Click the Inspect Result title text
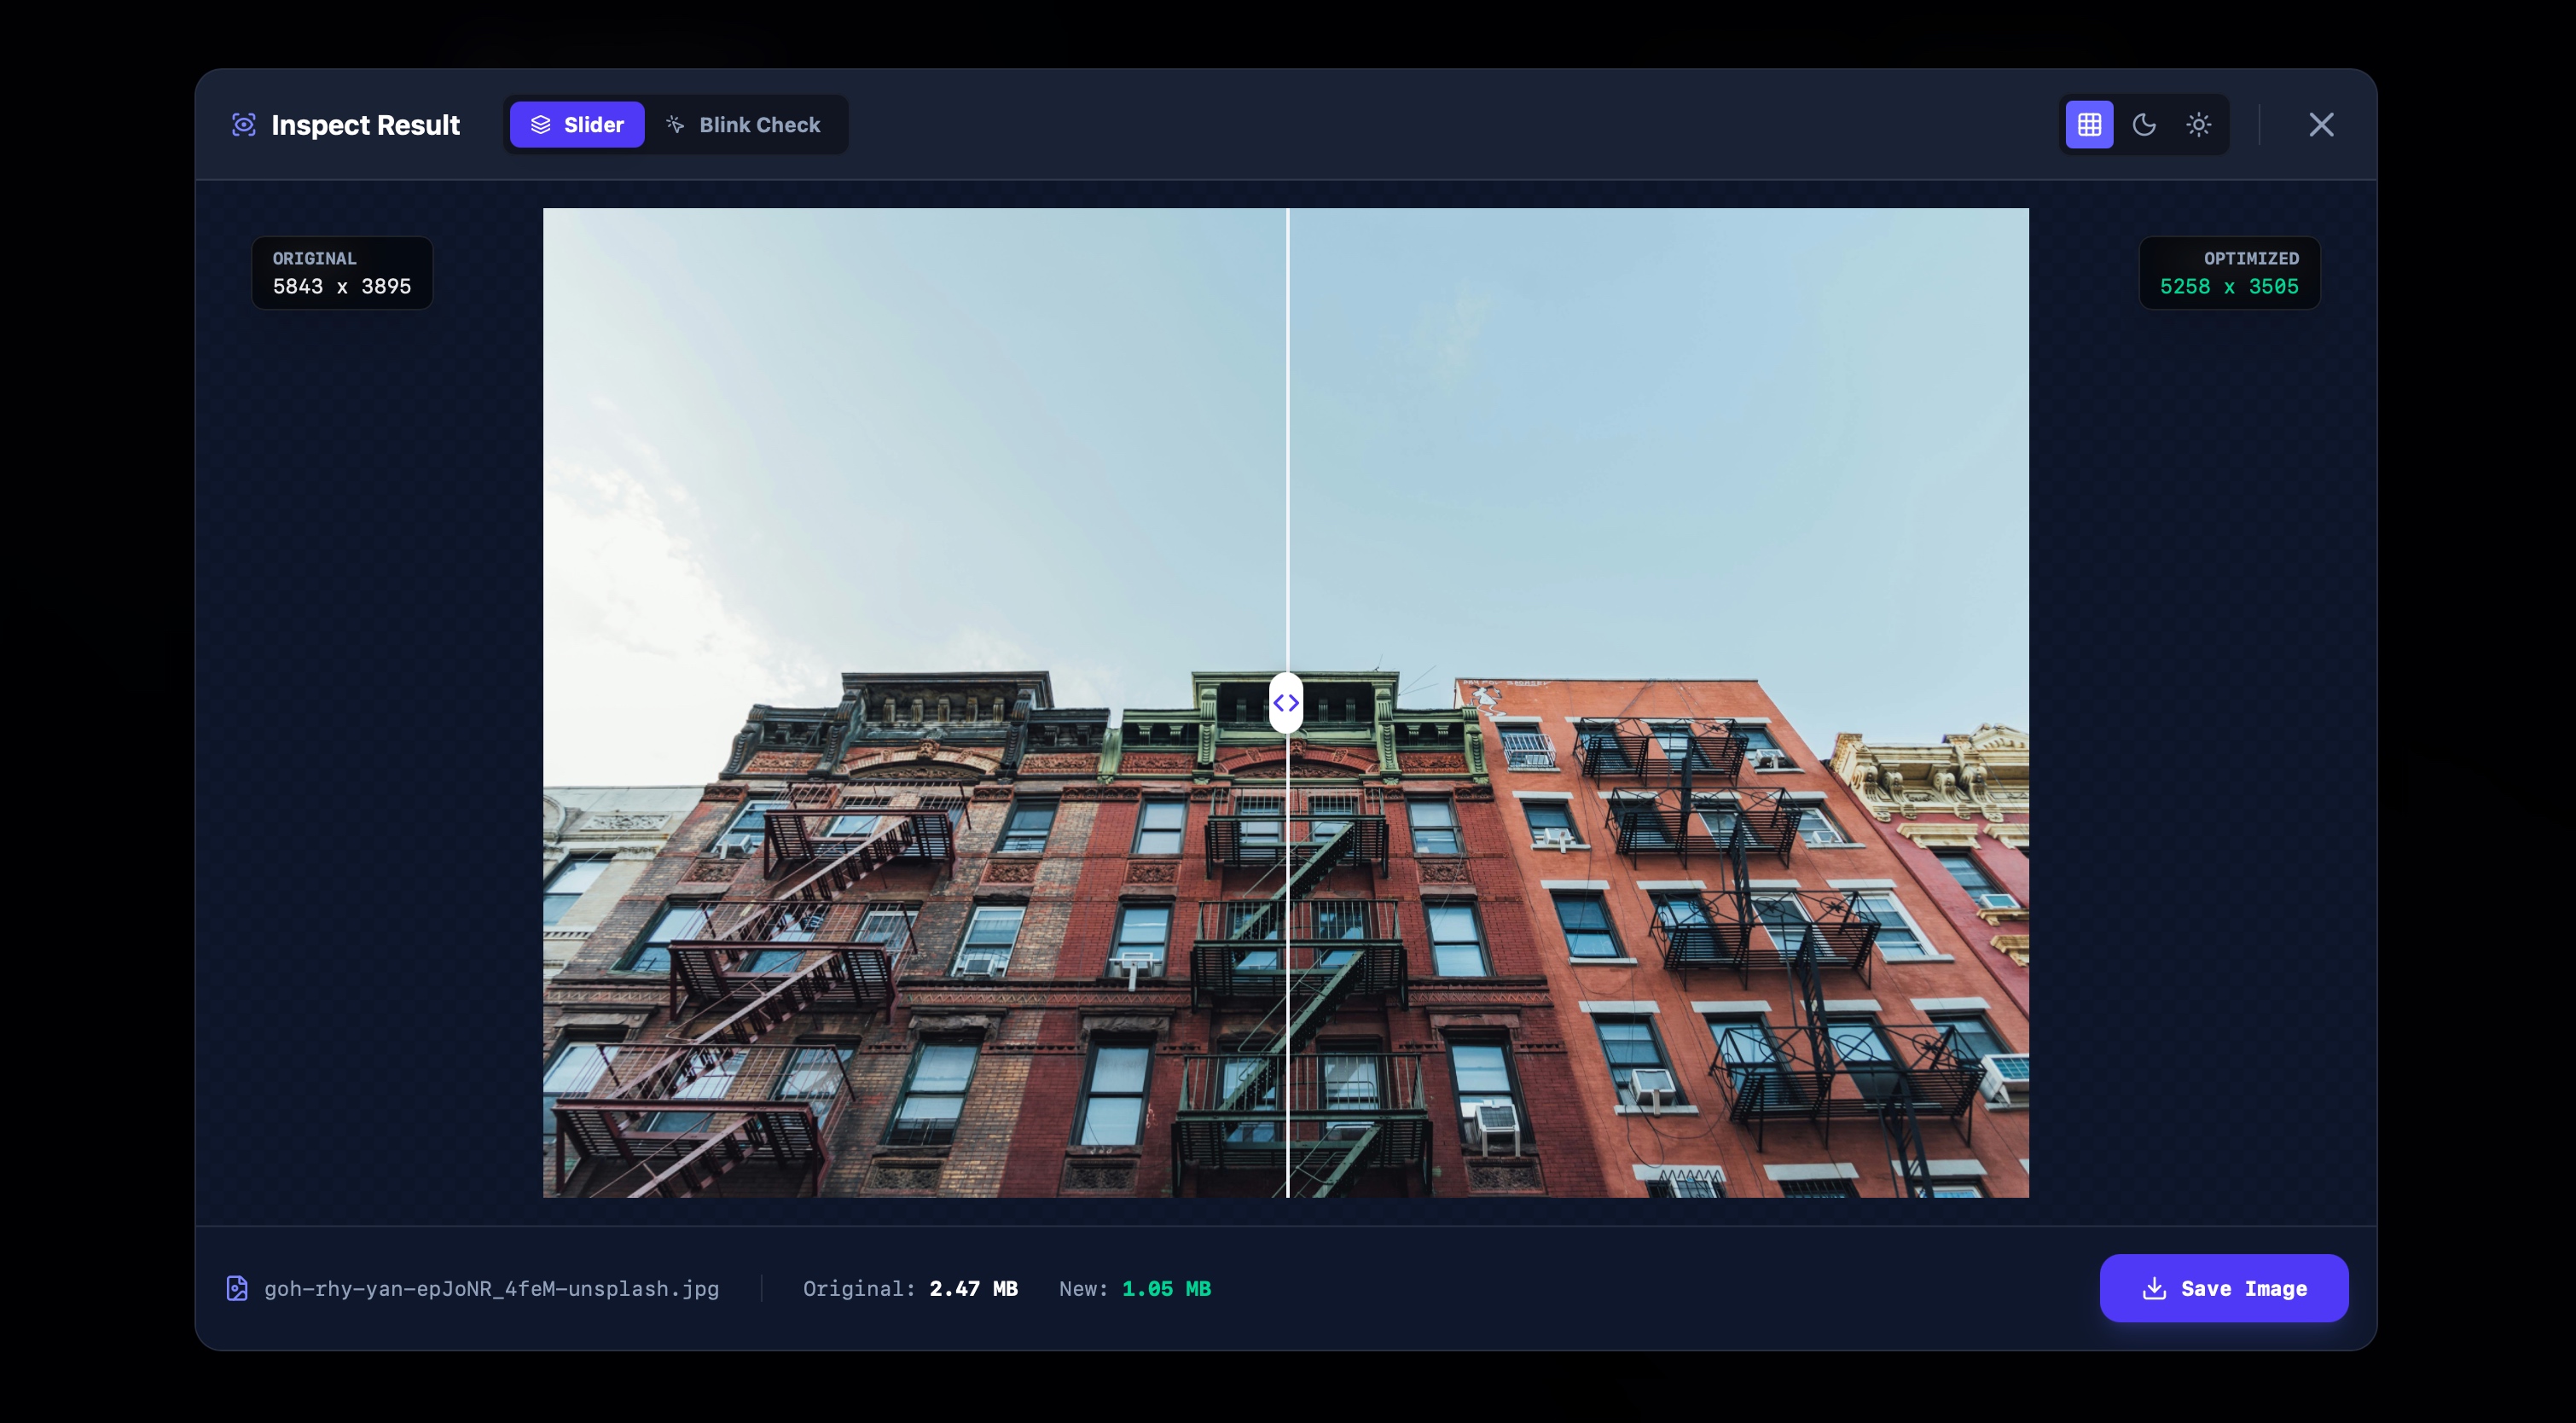2576x1423 pixels. click(x=365, y=125)
